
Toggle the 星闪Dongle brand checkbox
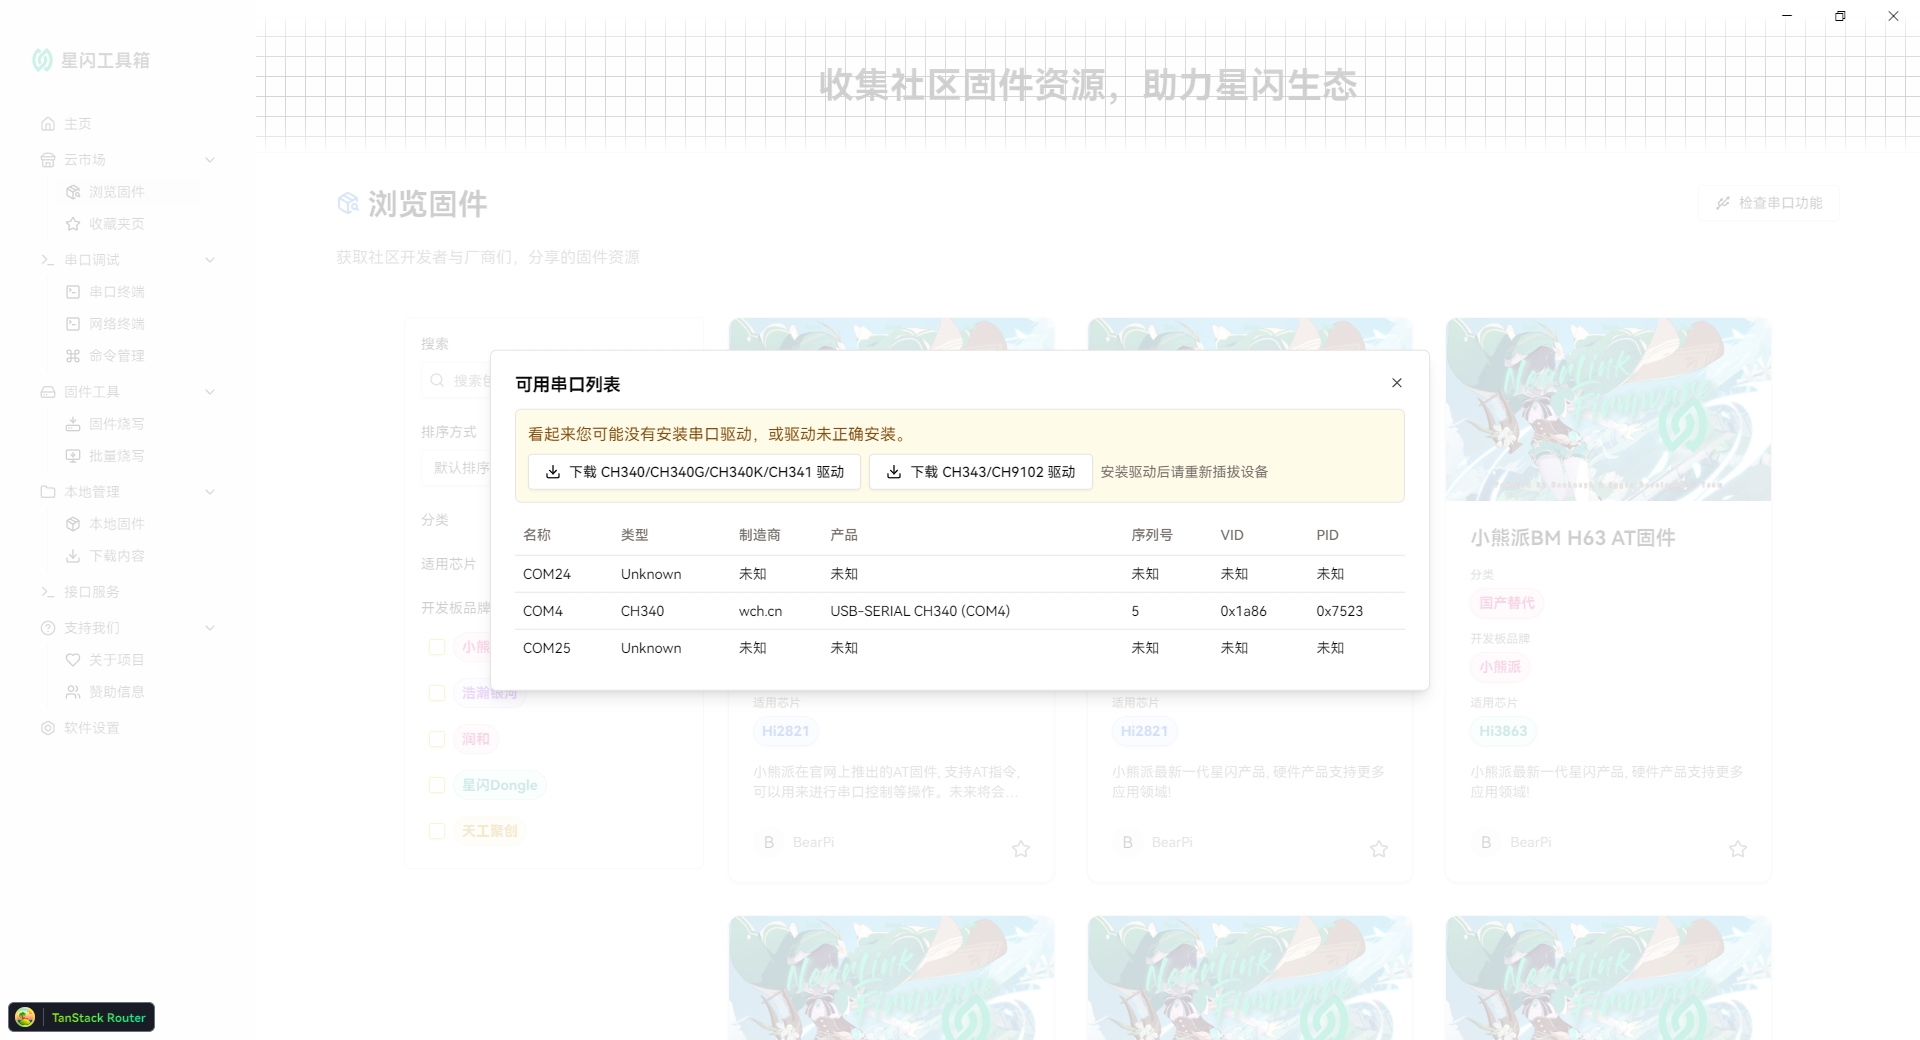437,785
